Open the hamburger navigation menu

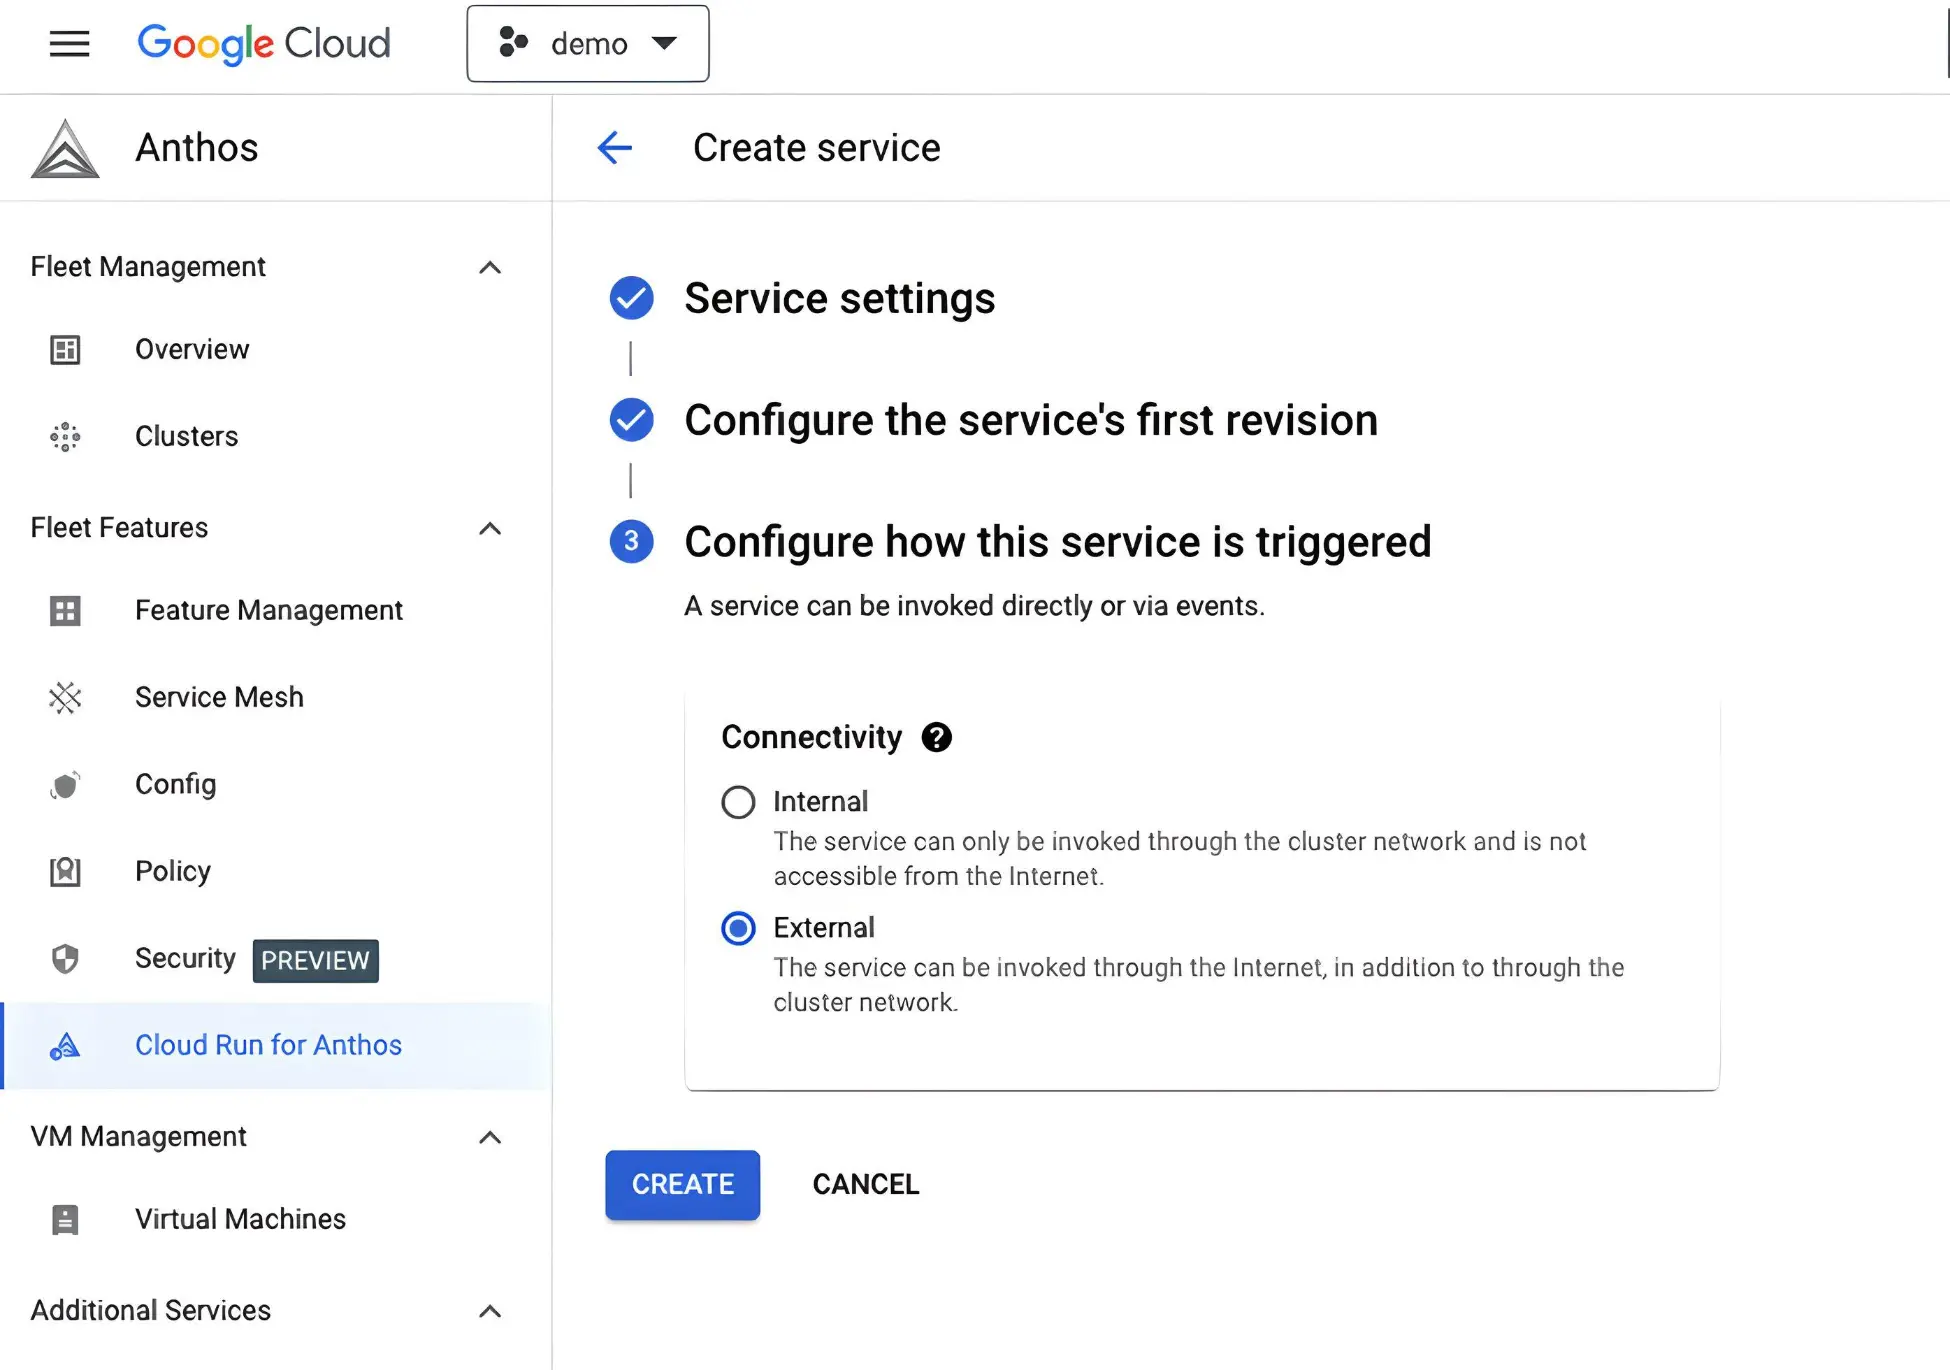(69, 43)
